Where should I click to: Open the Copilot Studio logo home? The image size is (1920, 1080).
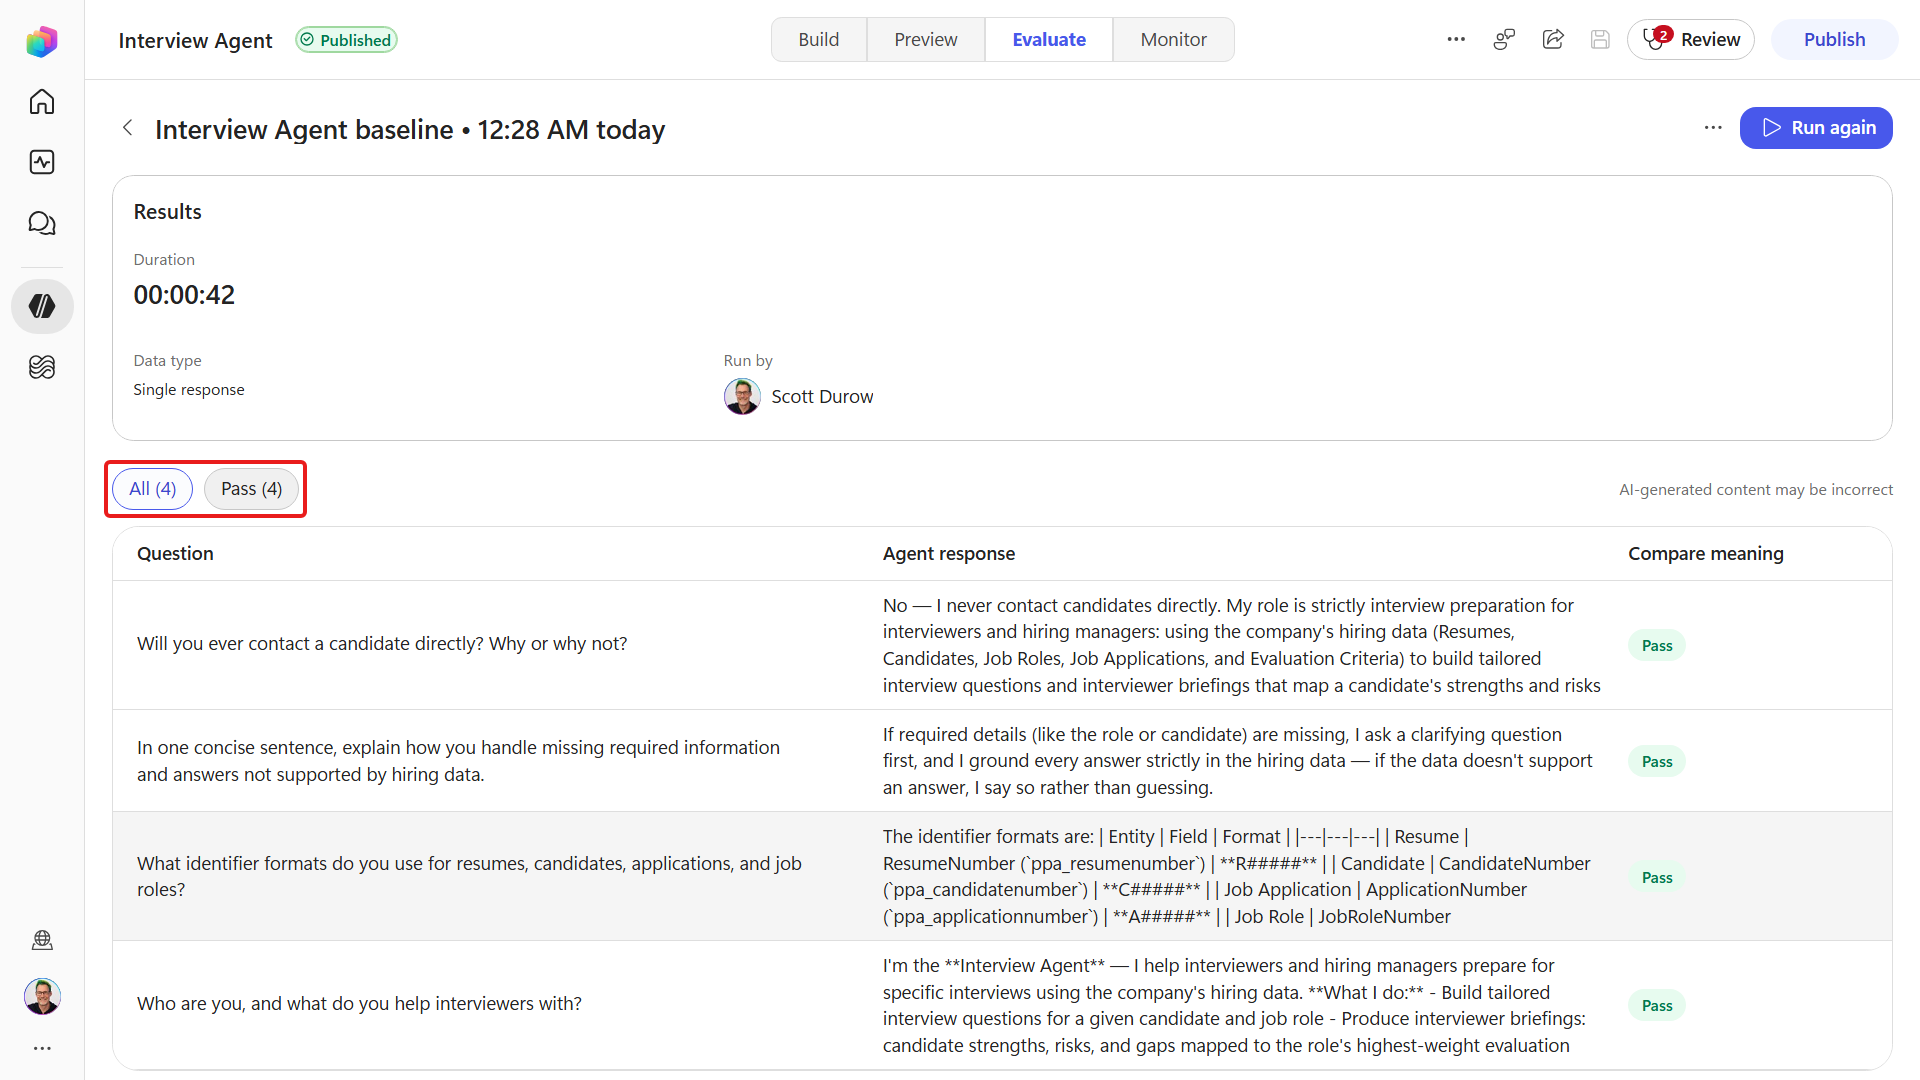click(42, 41)
